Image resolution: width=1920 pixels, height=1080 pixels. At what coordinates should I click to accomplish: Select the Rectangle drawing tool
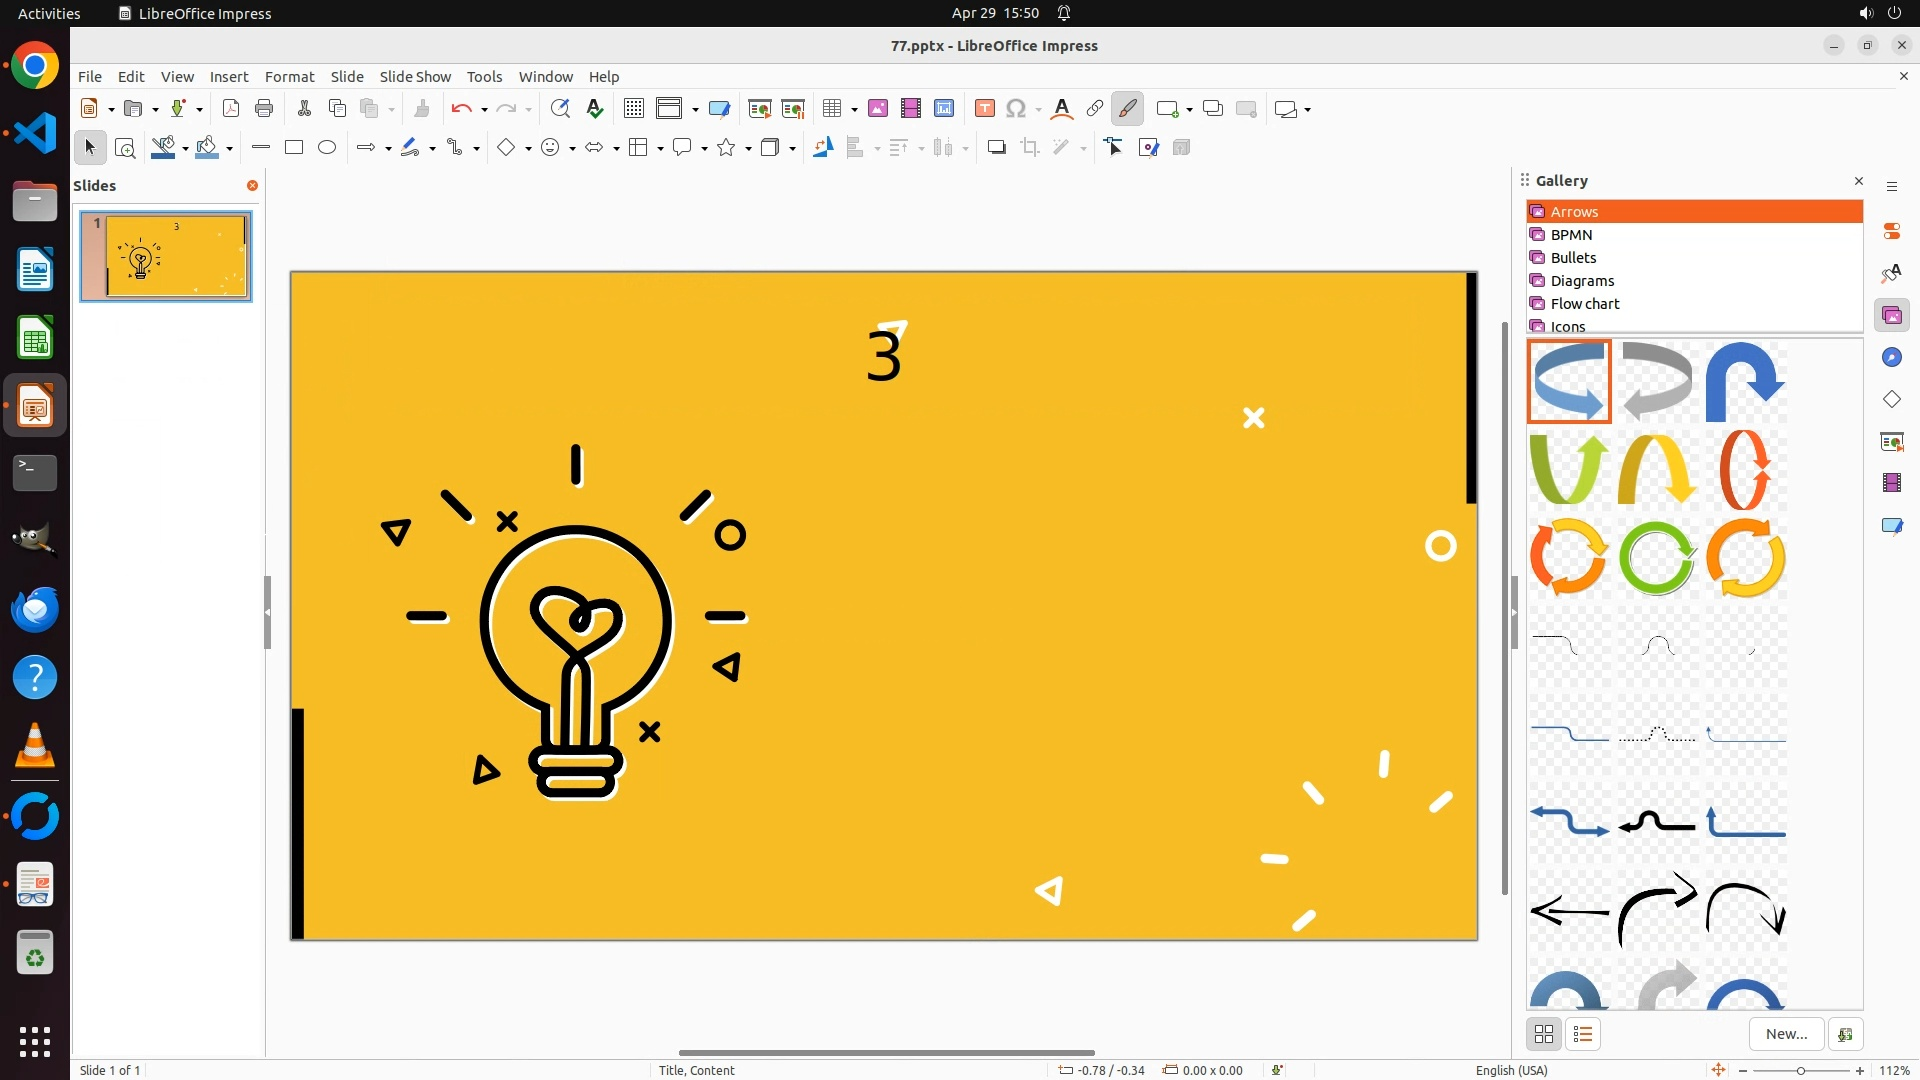tap(294, 148)
